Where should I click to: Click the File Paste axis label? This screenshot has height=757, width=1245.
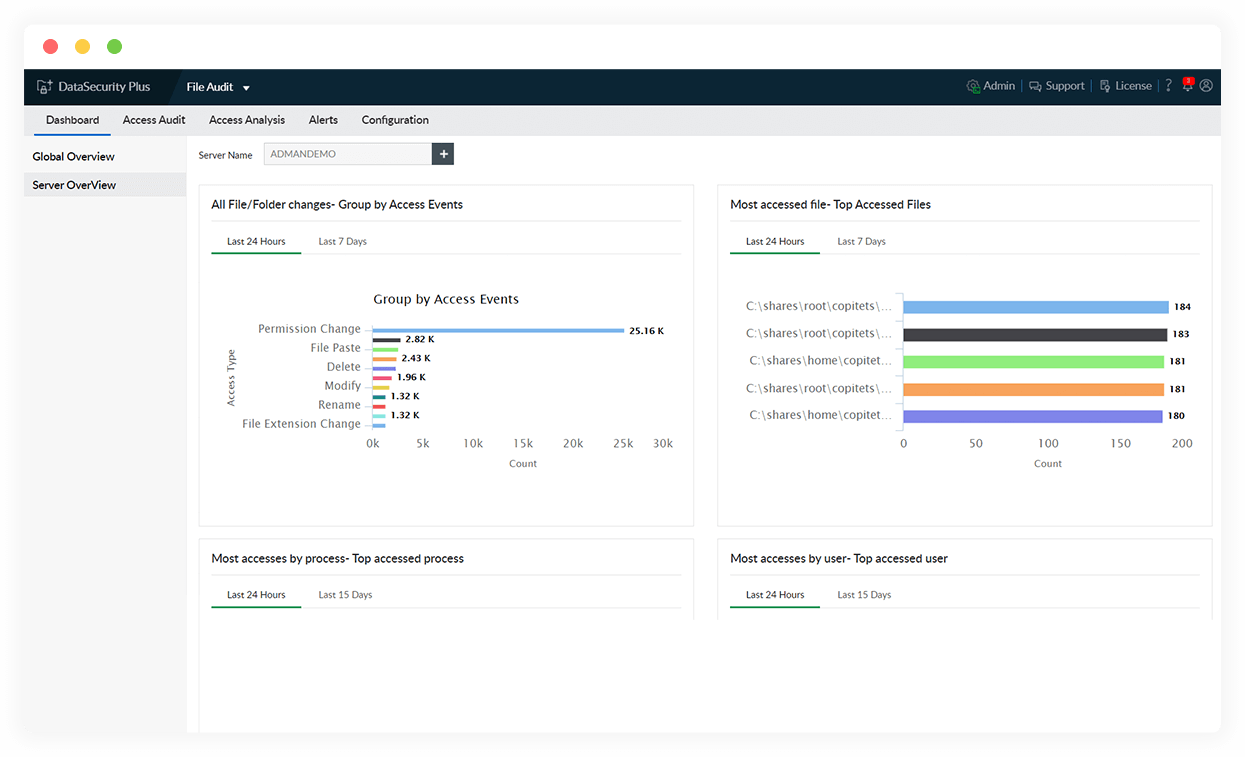coord(335,348)
